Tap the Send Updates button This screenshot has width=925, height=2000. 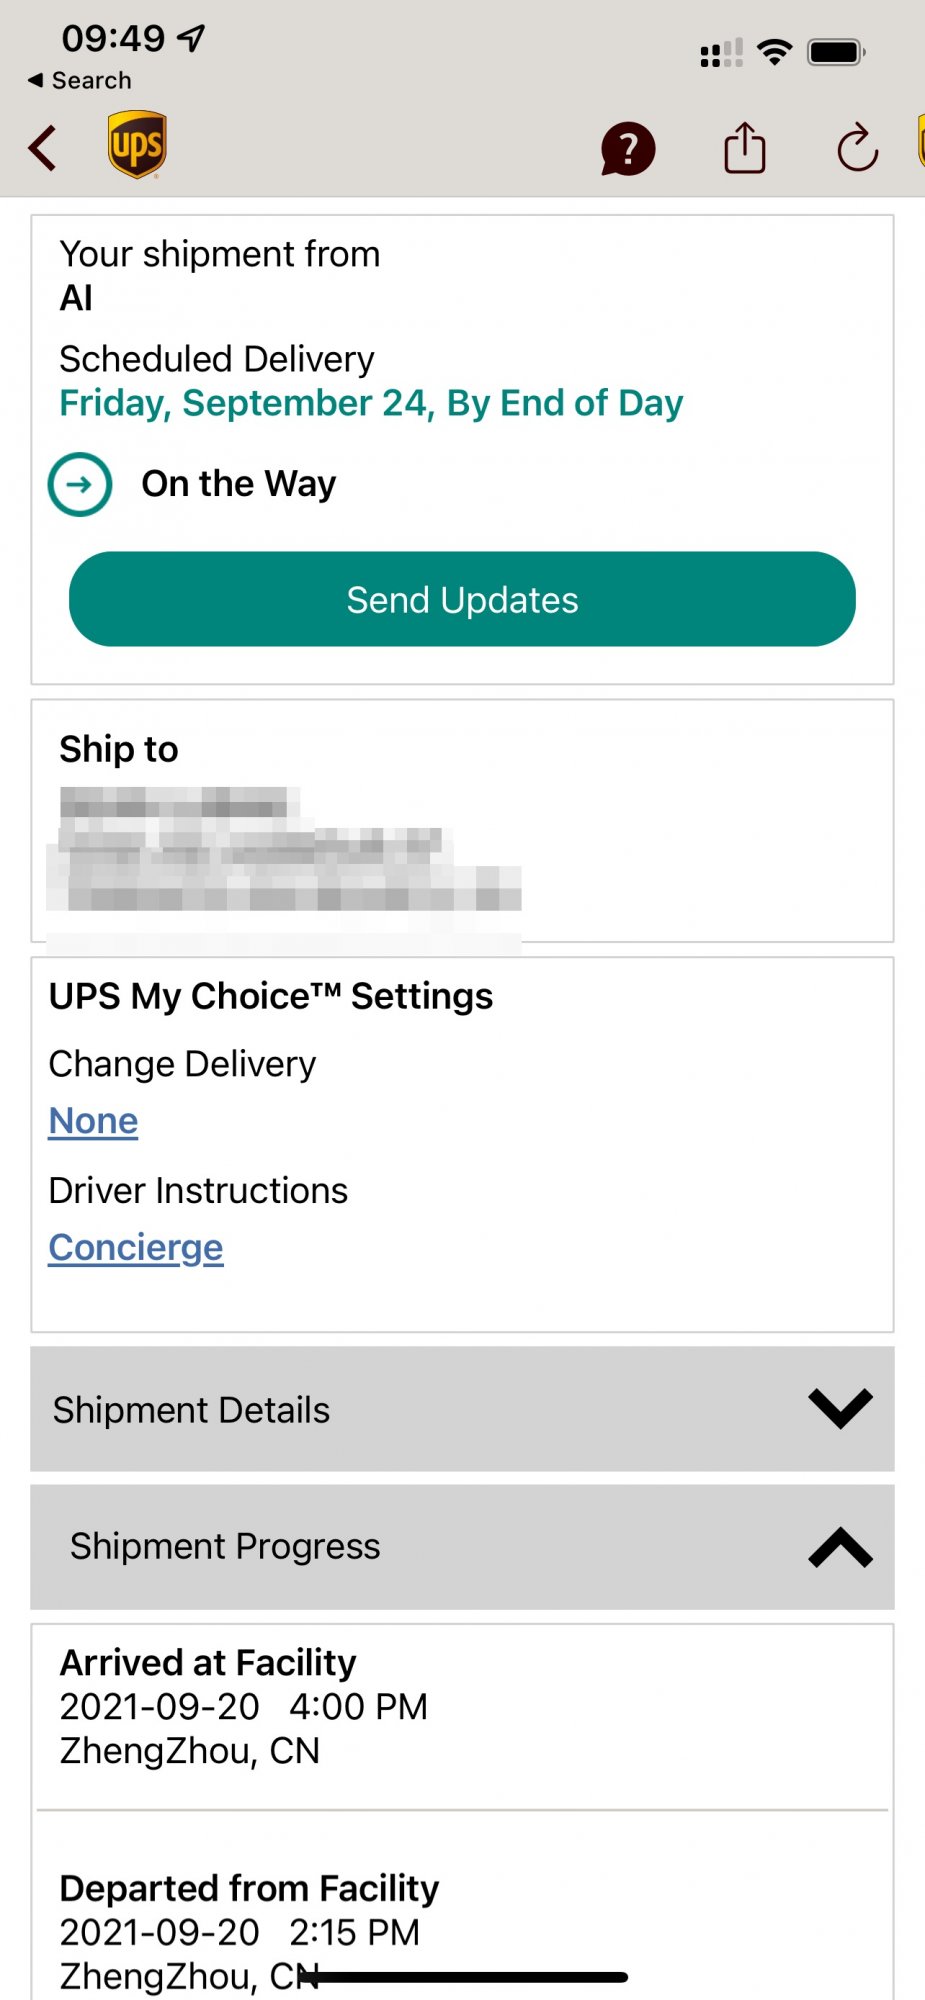462,599
